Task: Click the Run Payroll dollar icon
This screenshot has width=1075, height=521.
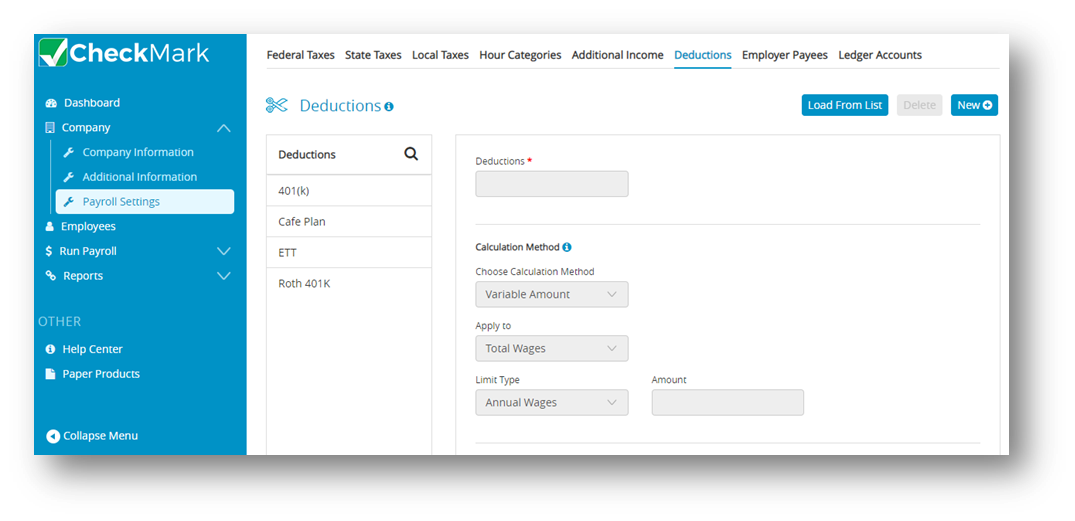Action: (49, 251)
